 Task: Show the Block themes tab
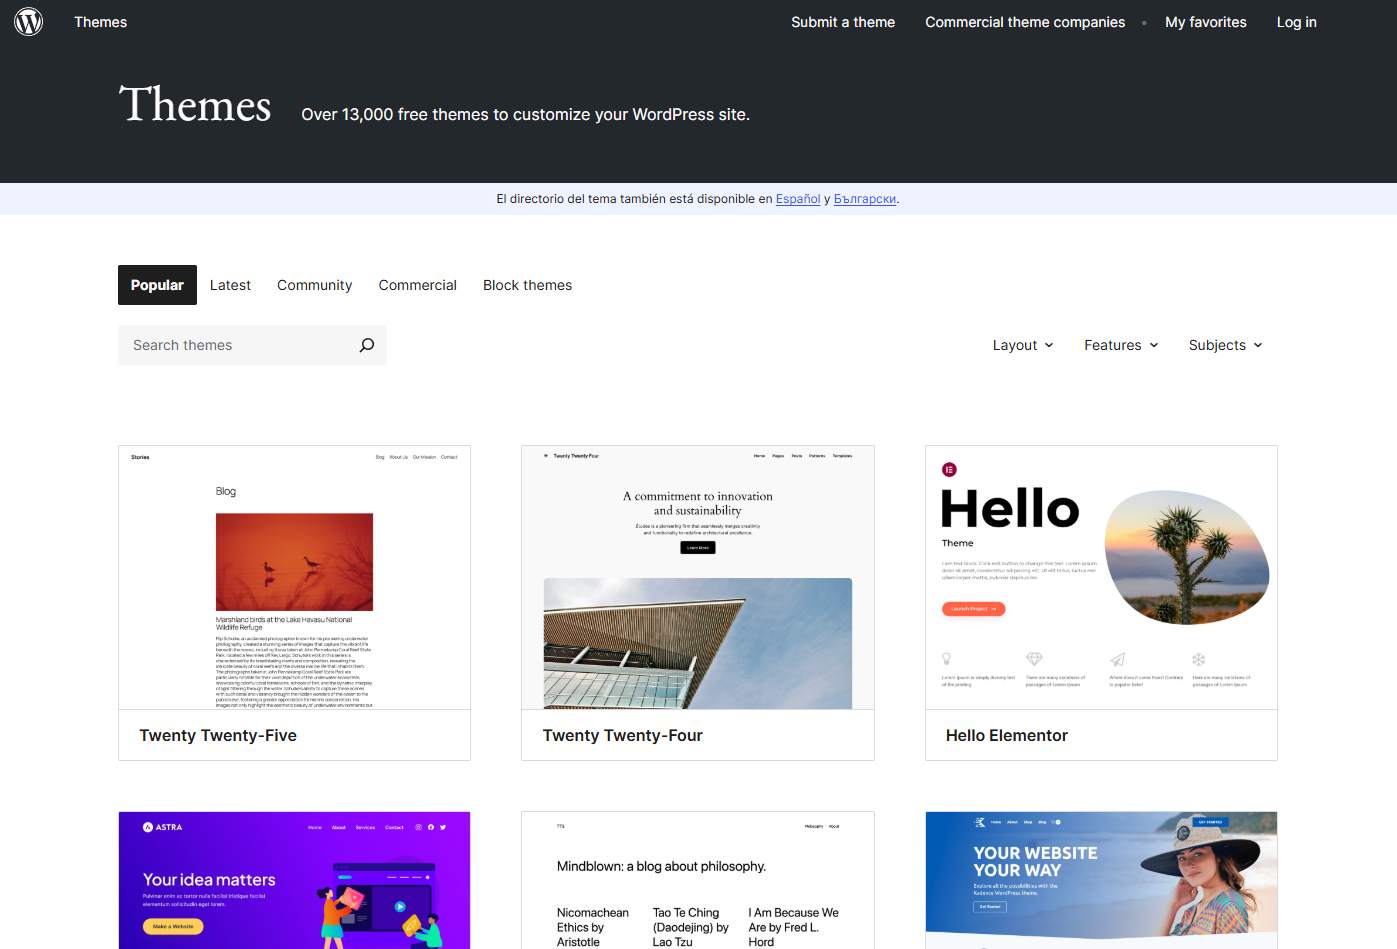[x=528, y=285]
